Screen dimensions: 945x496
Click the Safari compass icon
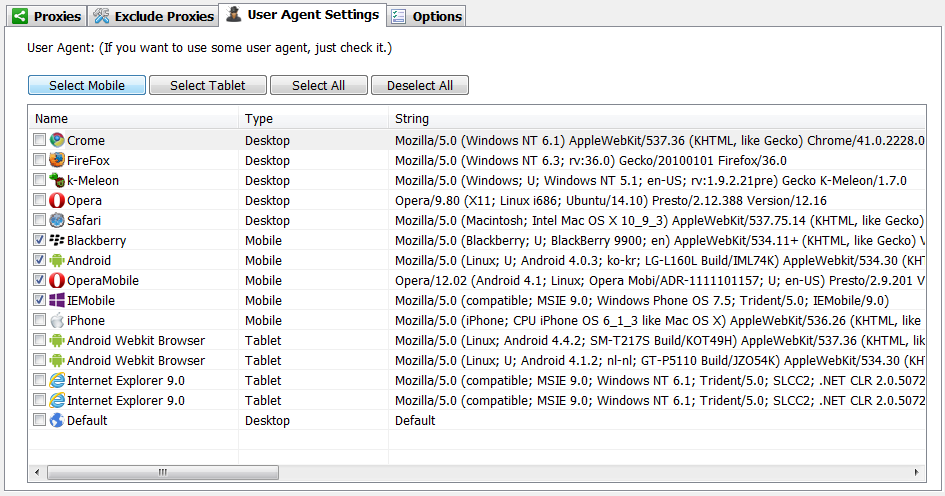point(57,220)
